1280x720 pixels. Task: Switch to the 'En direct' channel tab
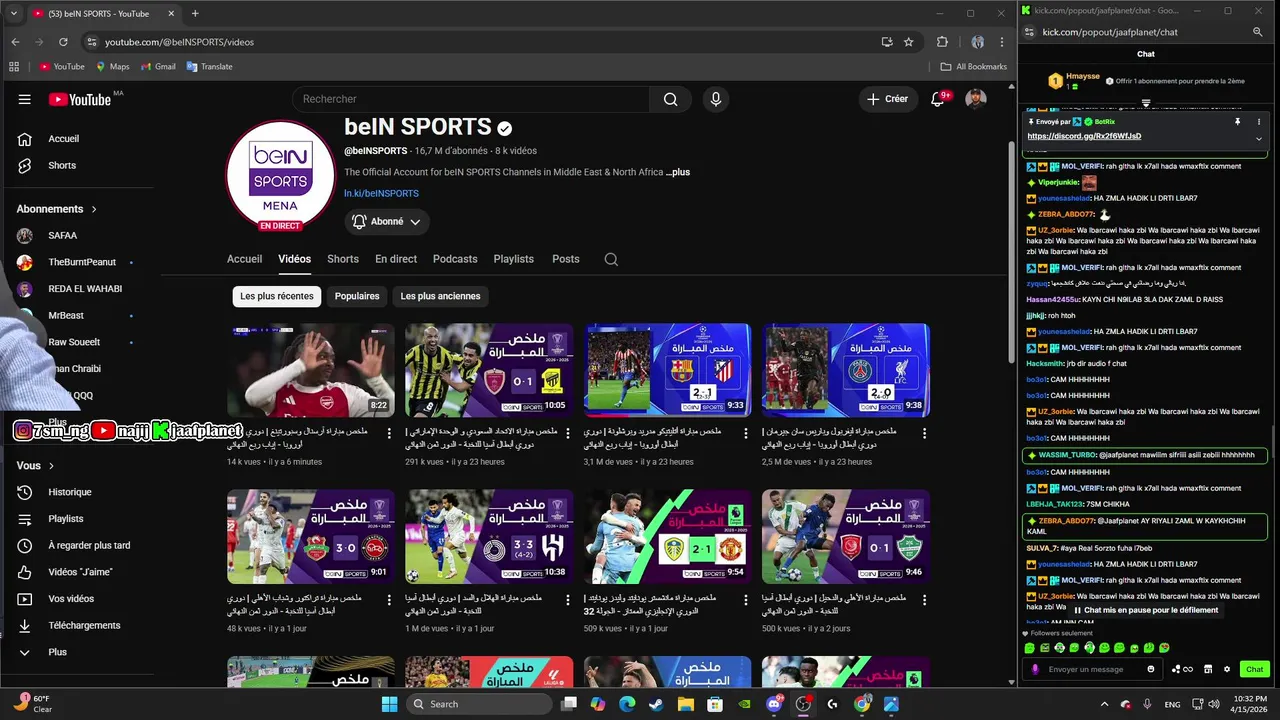click(x=396, y=259)
